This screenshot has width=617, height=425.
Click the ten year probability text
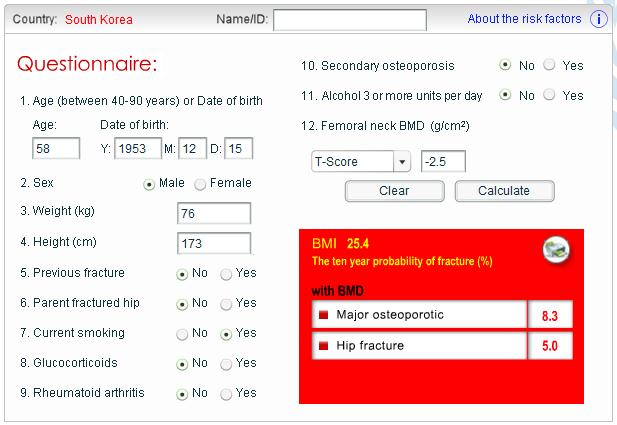pos(402,261)
